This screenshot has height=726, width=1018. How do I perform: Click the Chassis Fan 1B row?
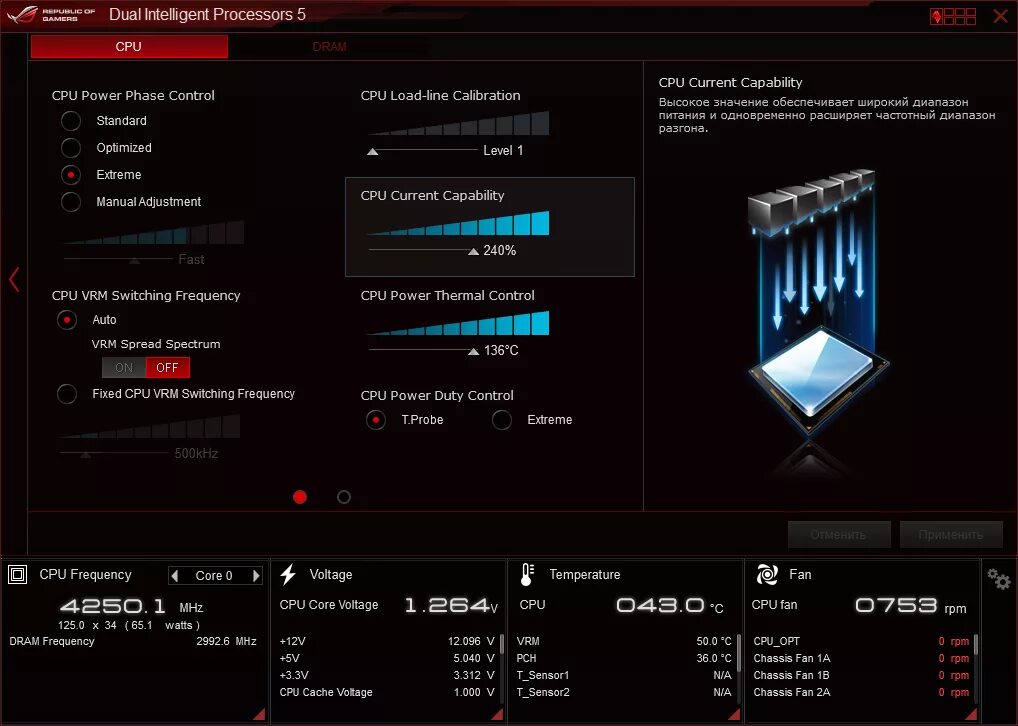click(861, 675)
